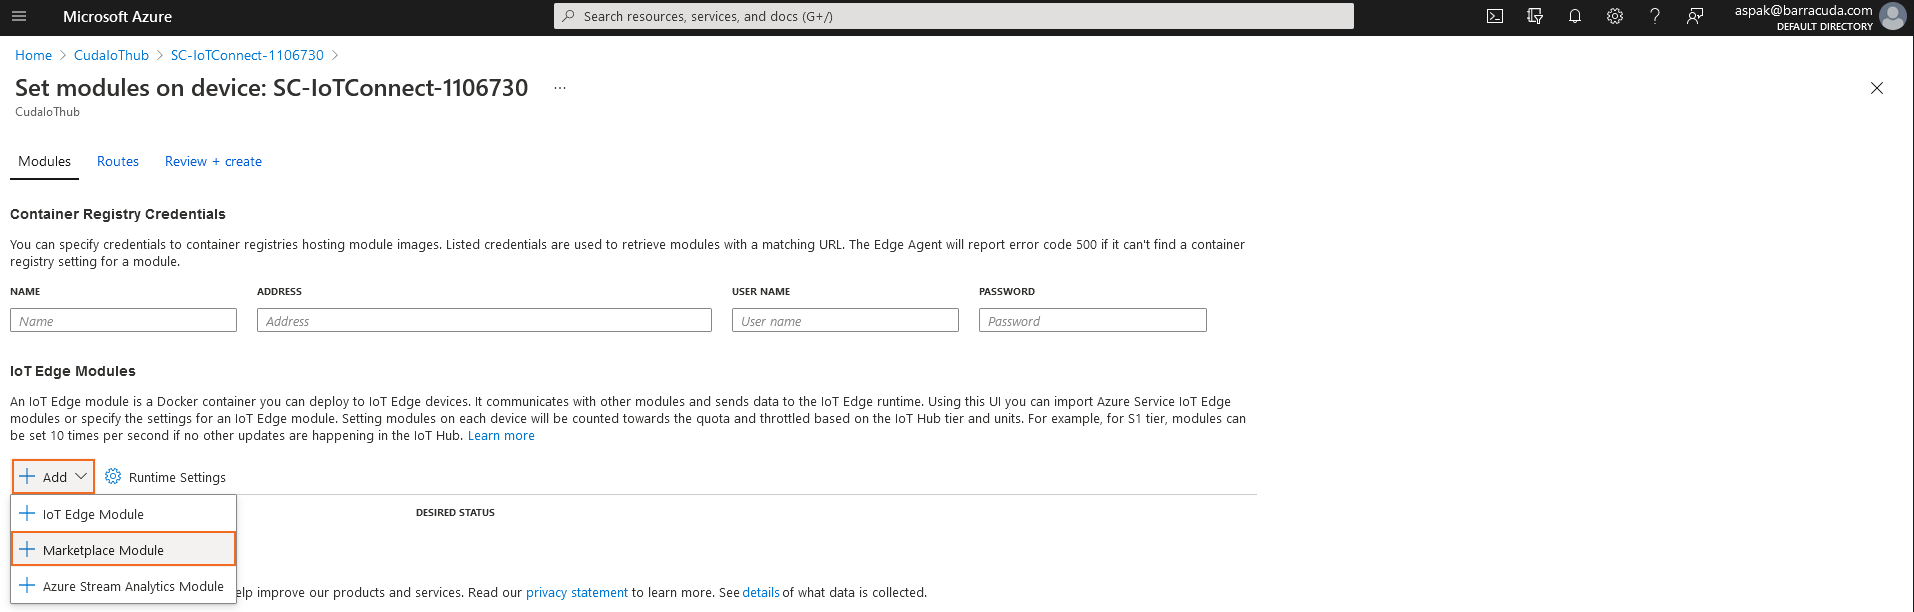Screen dimensions: 1914x612
Task: Click the plus icon beside IoT Edge Module
Action: pyautogui.click(x=27, y=513)
